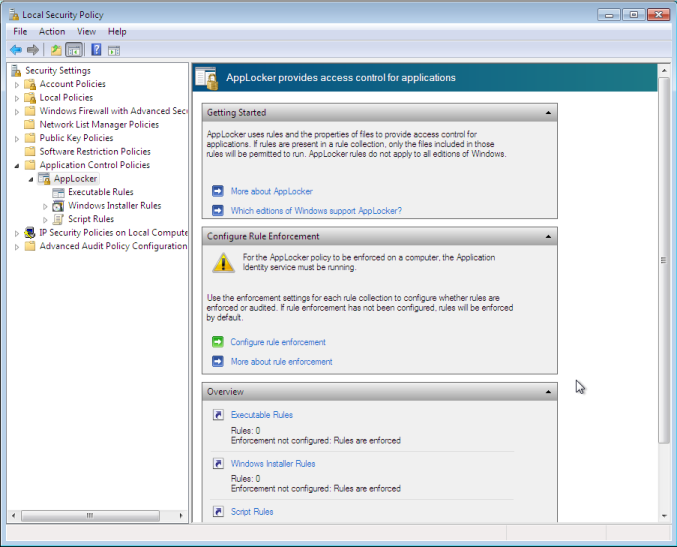Click the AppLocker node icon in tree

(44, 178)
